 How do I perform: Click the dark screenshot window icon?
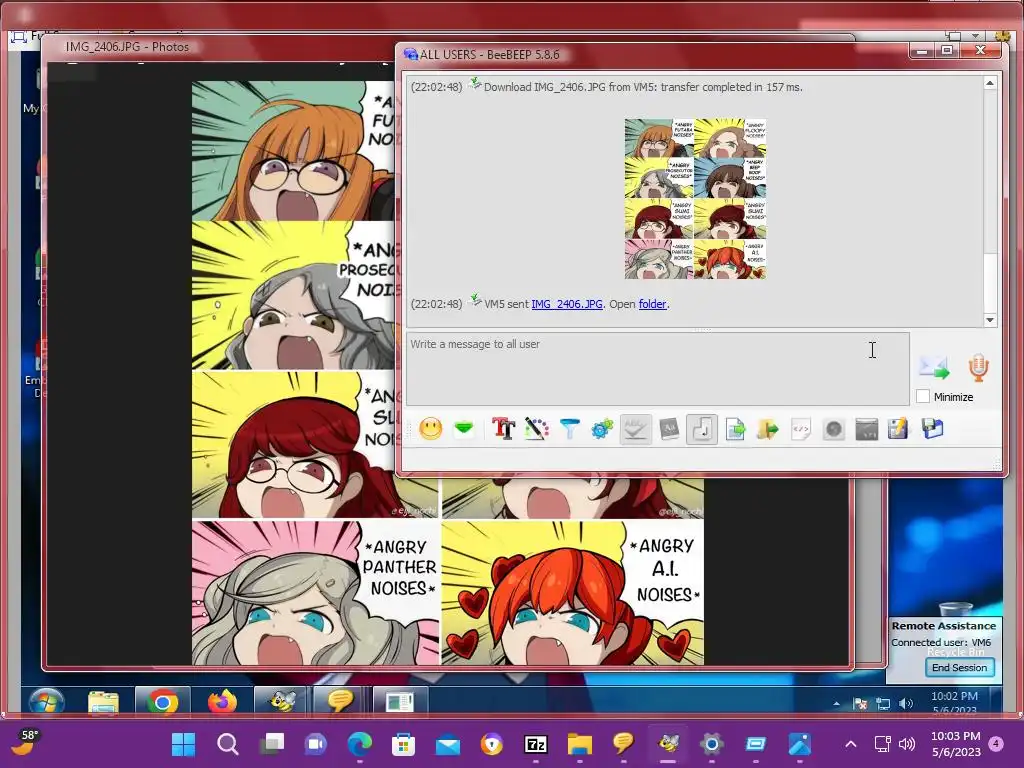[867, 429]
